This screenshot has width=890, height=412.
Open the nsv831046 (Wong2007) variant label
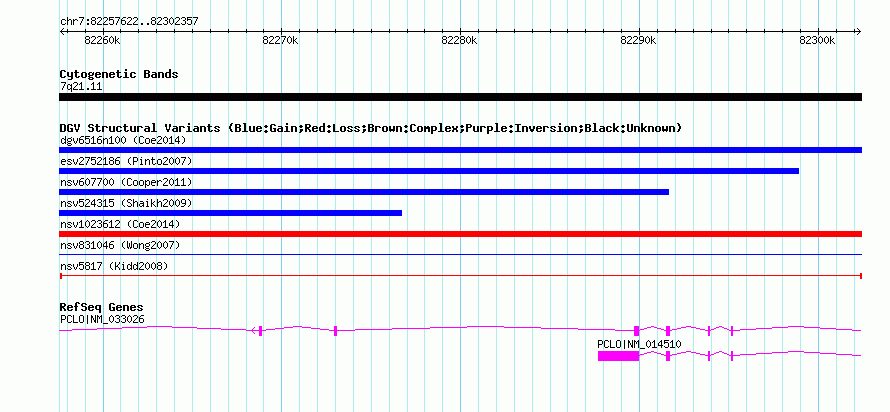(x=120, y=245)
